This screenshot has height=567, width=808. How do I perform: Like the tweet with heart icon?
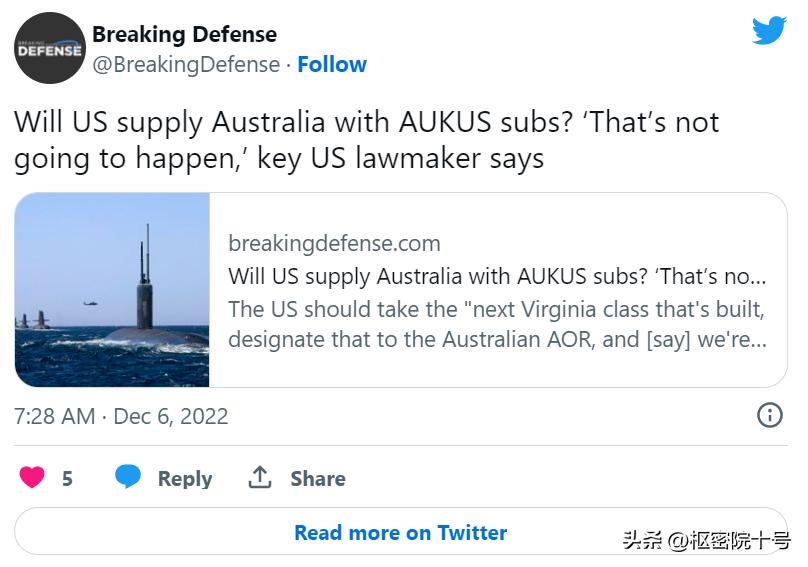tap(32, 478)
